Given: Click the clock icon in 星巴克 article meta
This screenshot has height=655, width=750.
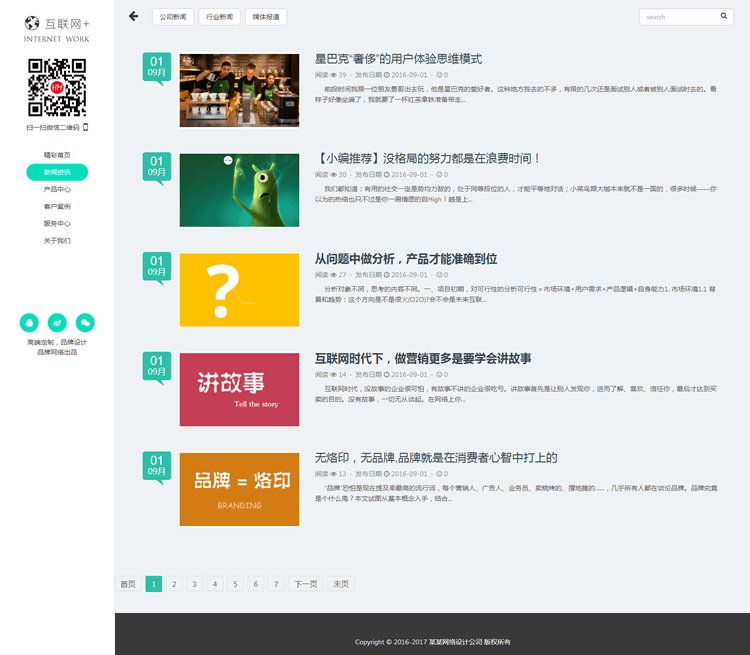Looking at the screenshot, I should 386,75.
